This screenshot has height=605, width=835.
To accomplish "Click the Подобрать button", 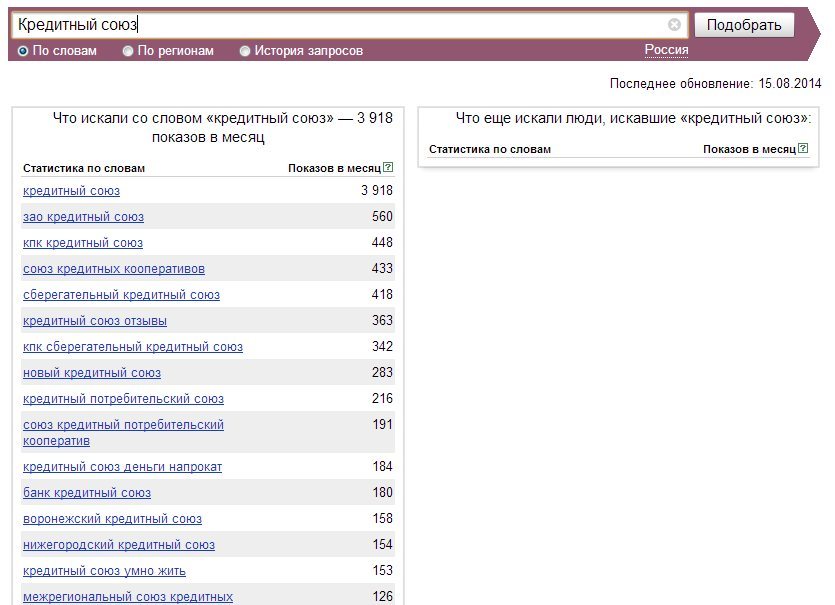I will tap(744, 25).
